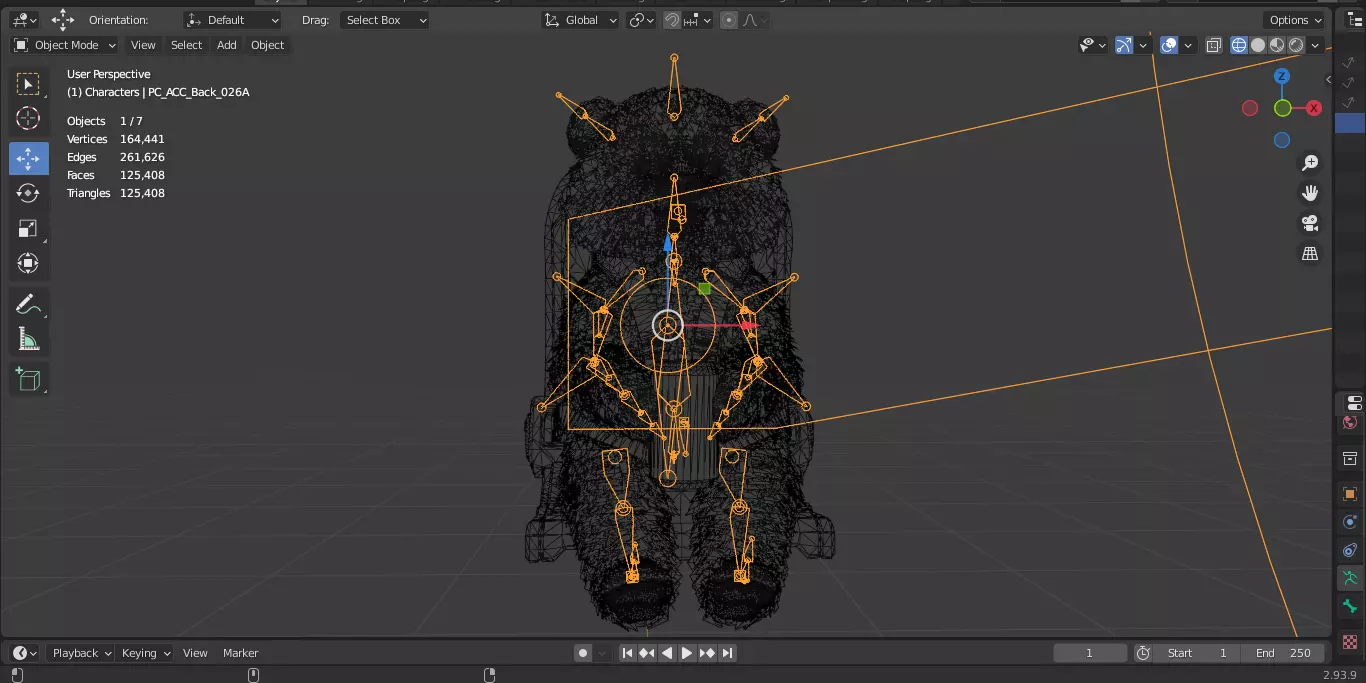
Task: Toggle the camera view icon
Action: (x=1310, y=223)
